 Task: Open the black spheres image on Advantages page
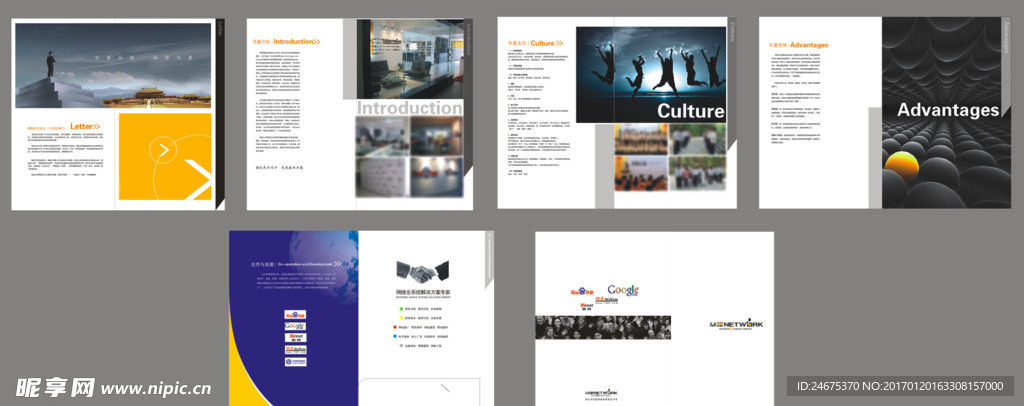point(946,112)
